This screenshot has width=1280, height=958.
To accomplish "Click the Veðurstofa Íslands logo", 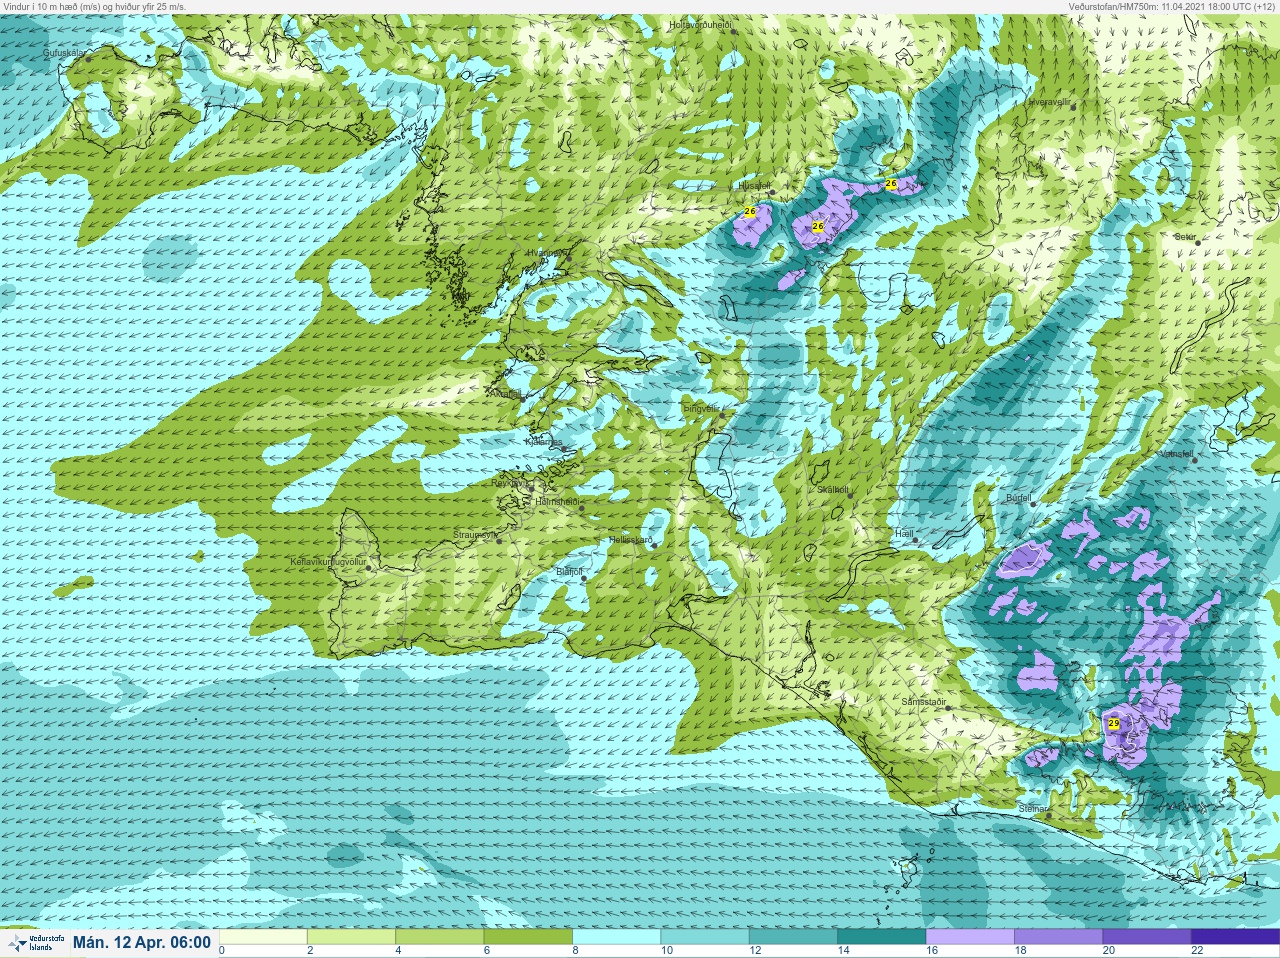I will click(36, 943).
